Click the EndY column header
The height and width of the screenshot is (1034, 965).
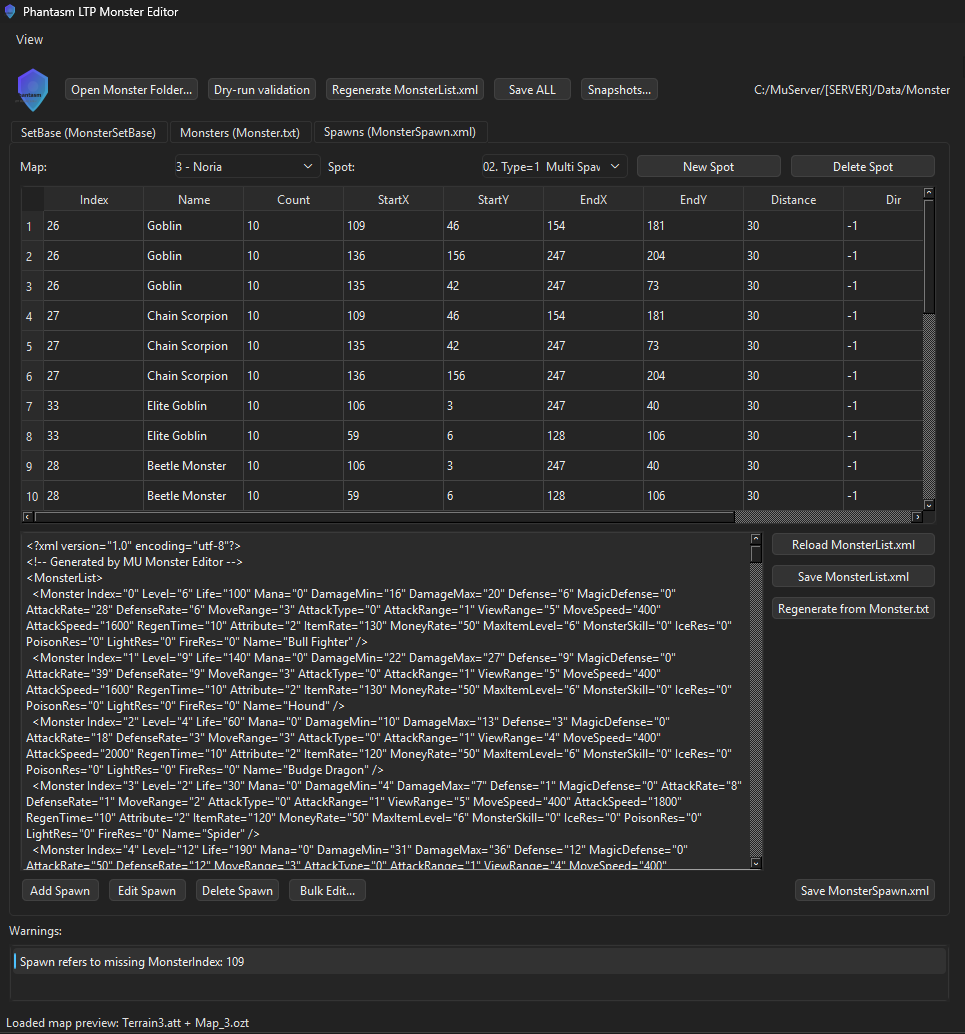pos(693,200)
